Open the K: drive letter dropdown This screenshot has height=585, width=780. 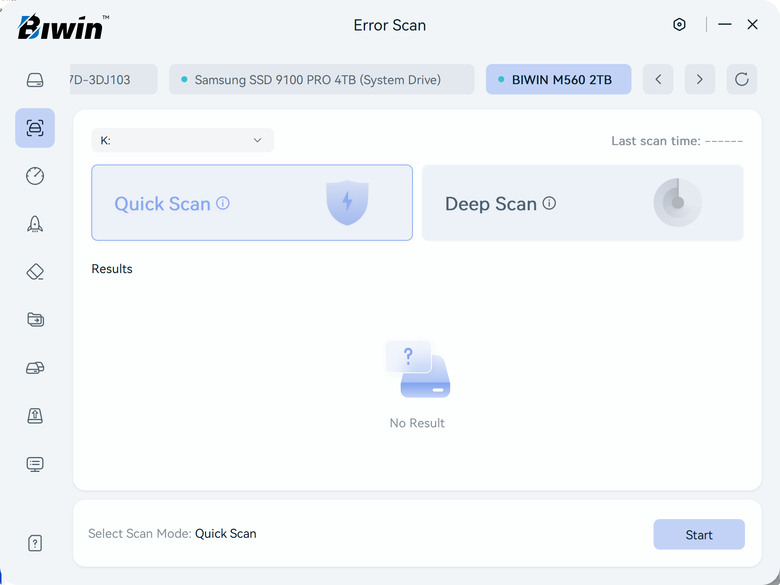(x=183, y=140)
